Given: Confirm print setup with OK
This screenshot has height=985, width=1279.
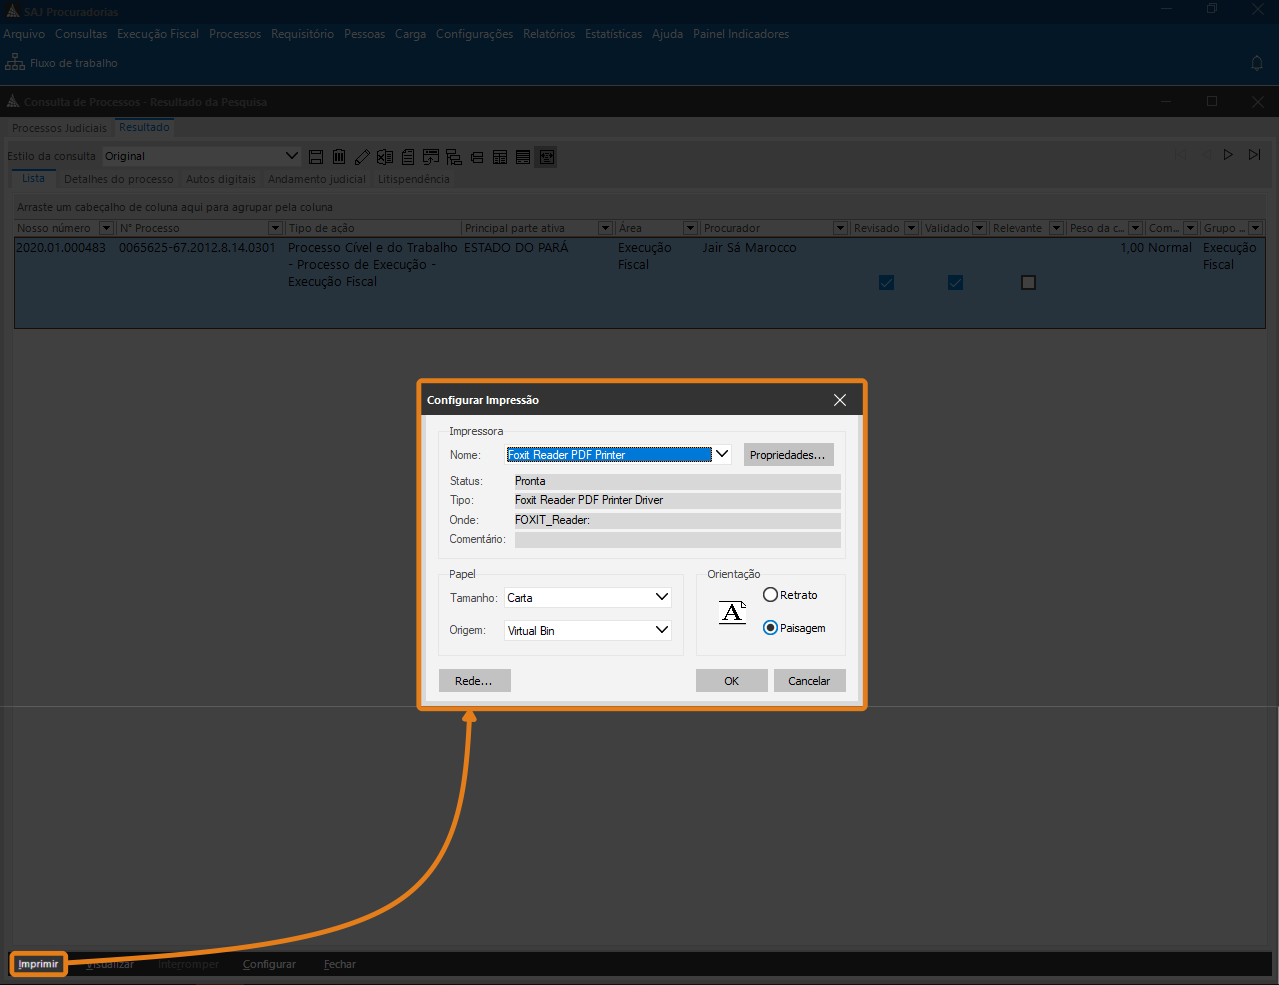Looking at the screenshot, I should [732, 681].
